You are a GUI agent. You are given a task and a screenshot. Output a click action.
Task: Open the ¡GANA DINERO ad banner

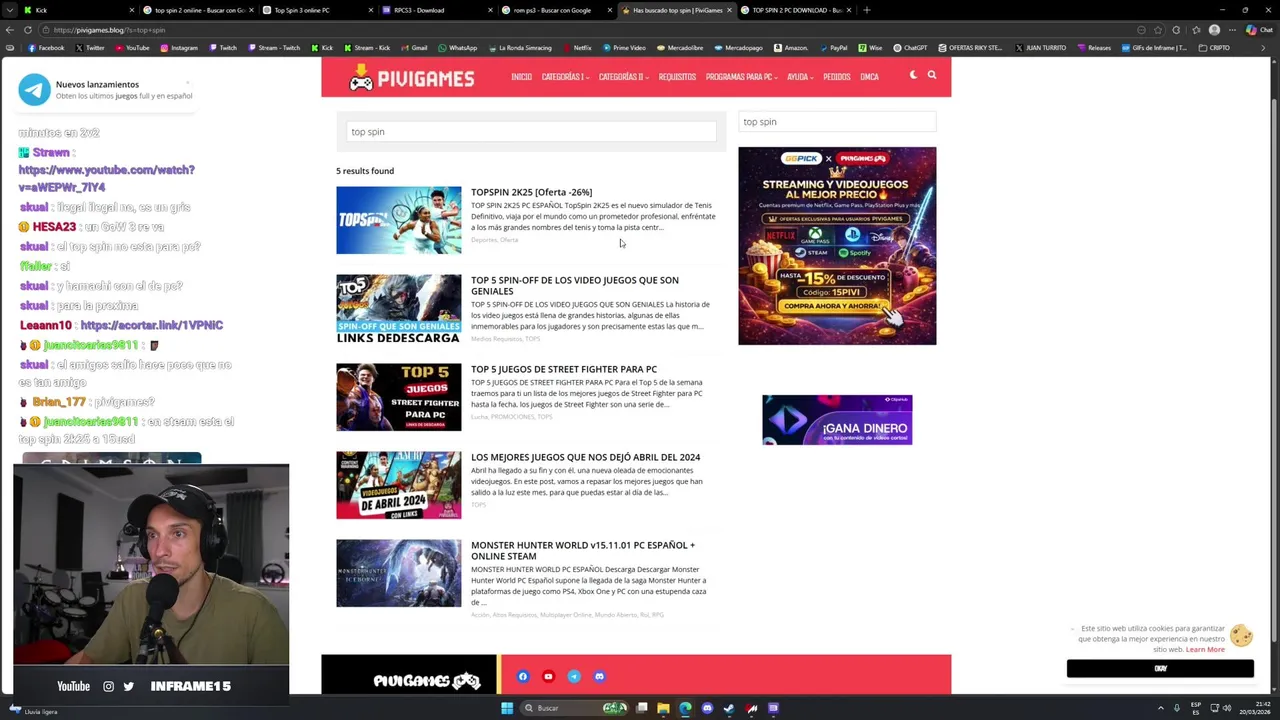(x=837, y=419)
